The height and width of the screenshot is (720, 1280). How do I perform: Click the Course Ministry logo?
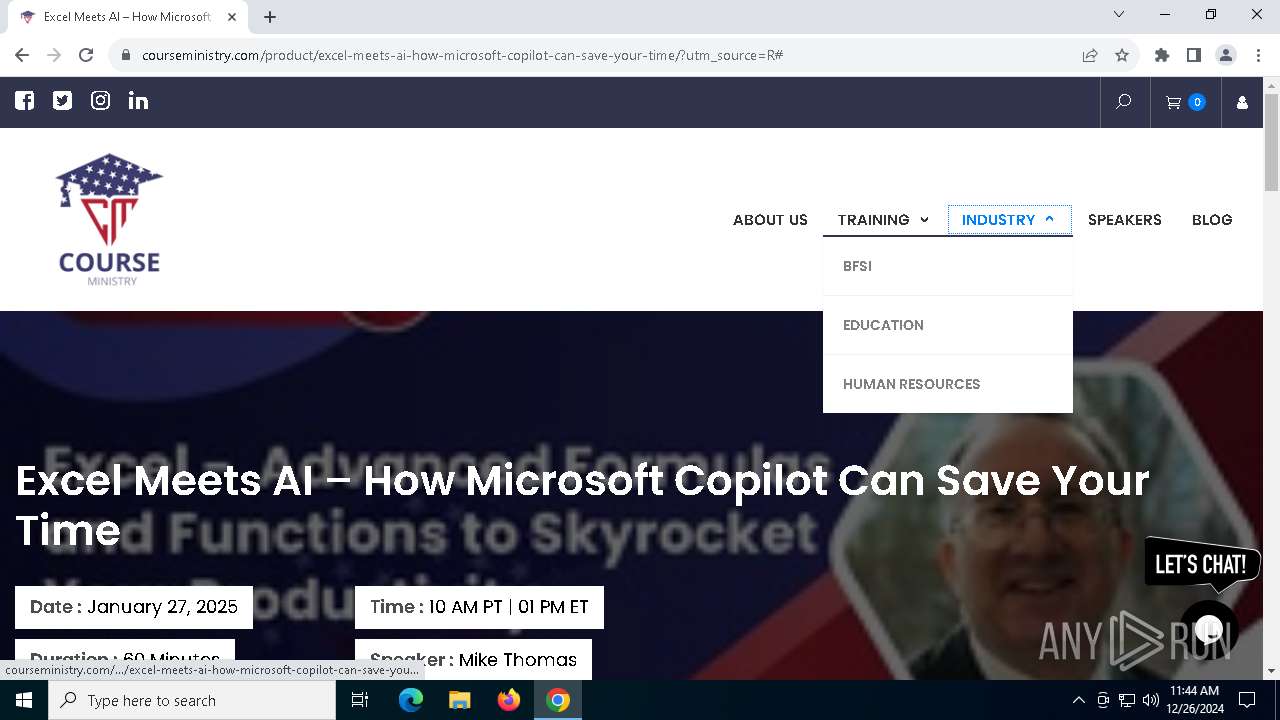pos(109,219)
